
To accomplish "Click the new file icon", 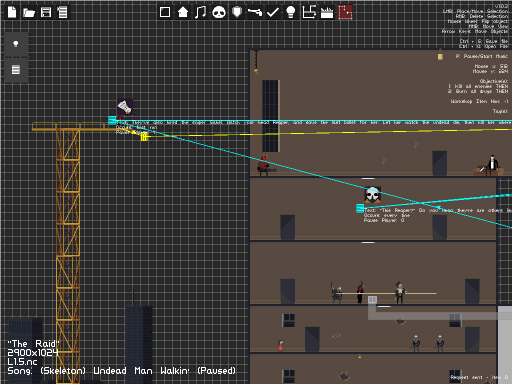I will pyautogui.click(x=12, y=12).
